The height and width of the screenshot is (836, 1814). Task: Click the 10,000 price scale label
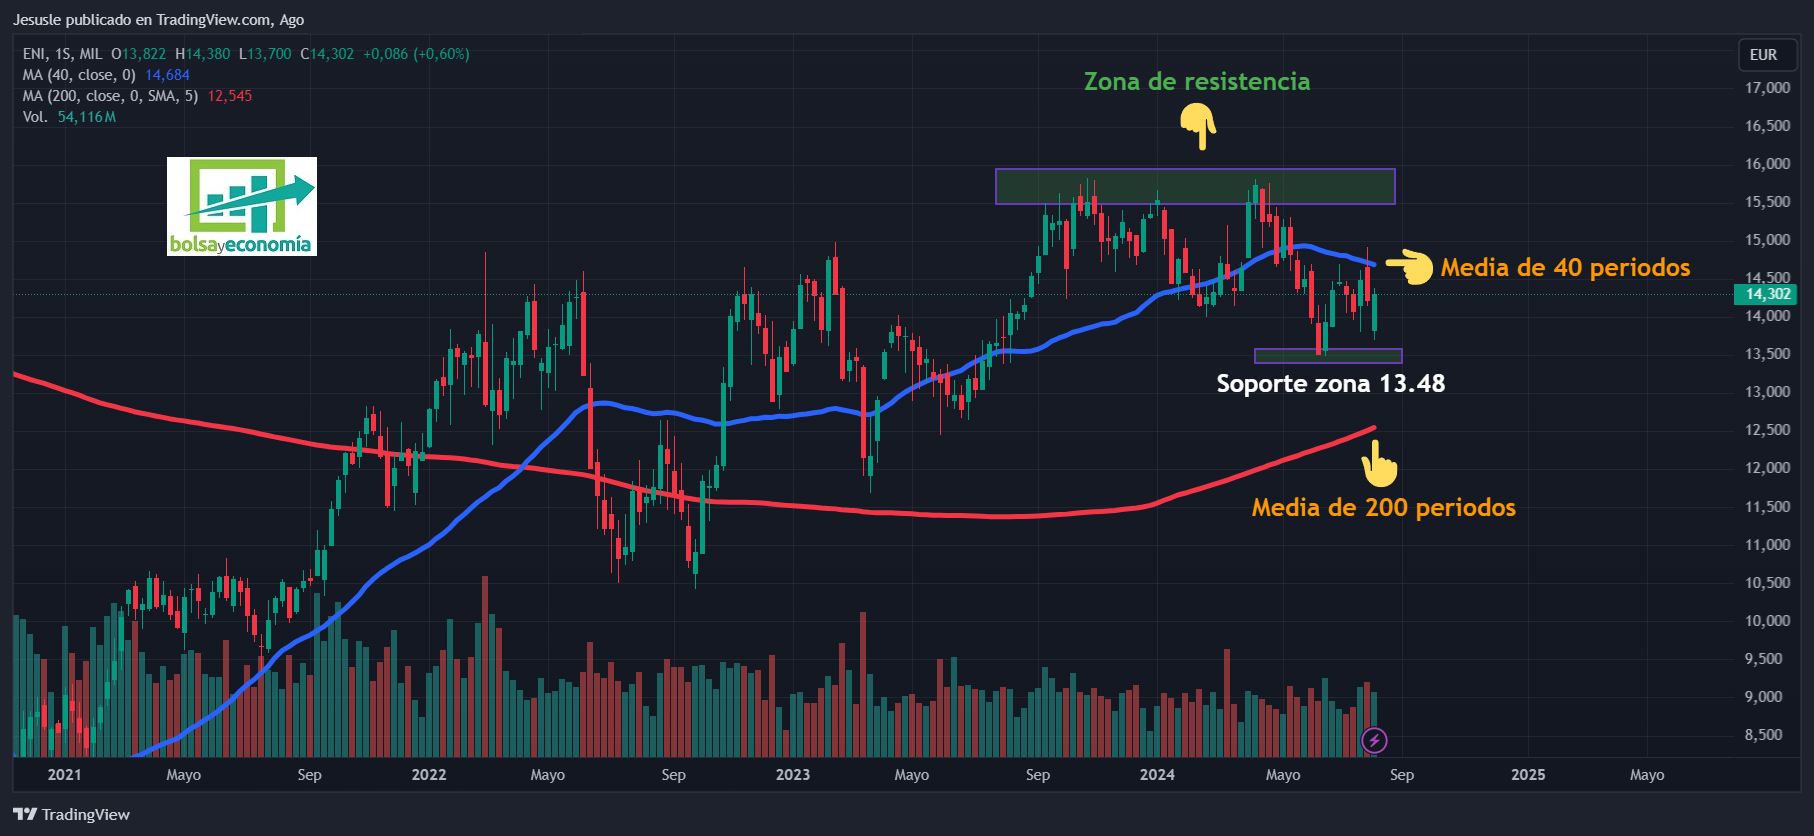coord(1768,621)
